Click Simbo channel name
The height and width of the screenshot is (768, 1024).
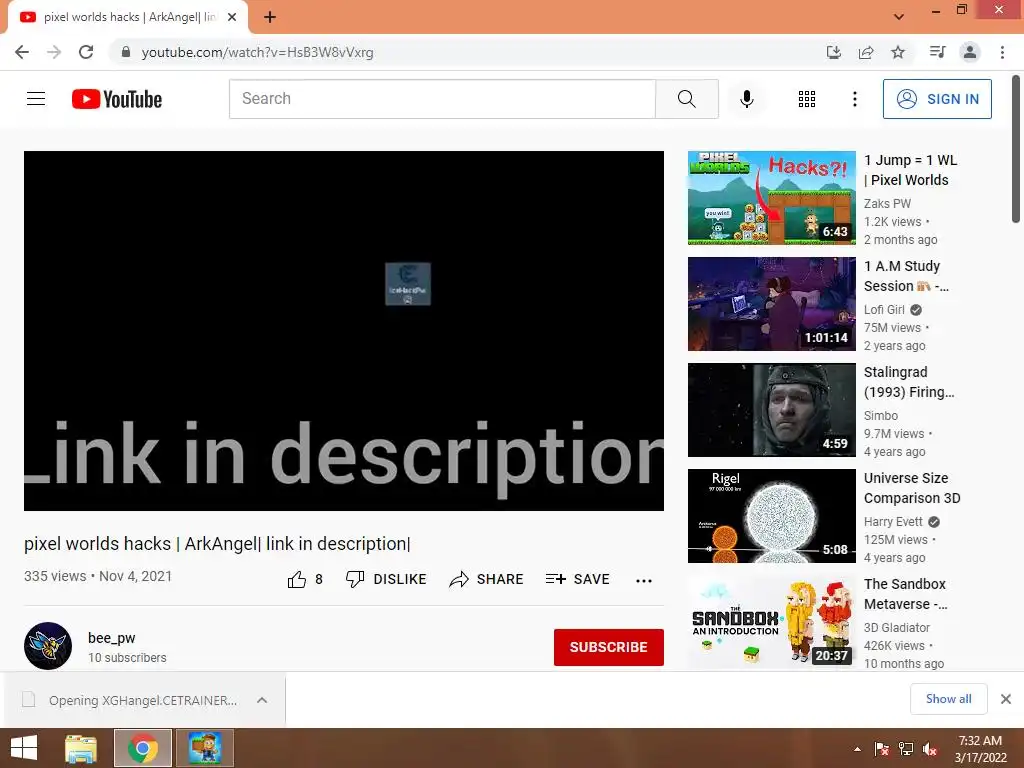pos(880,415)
